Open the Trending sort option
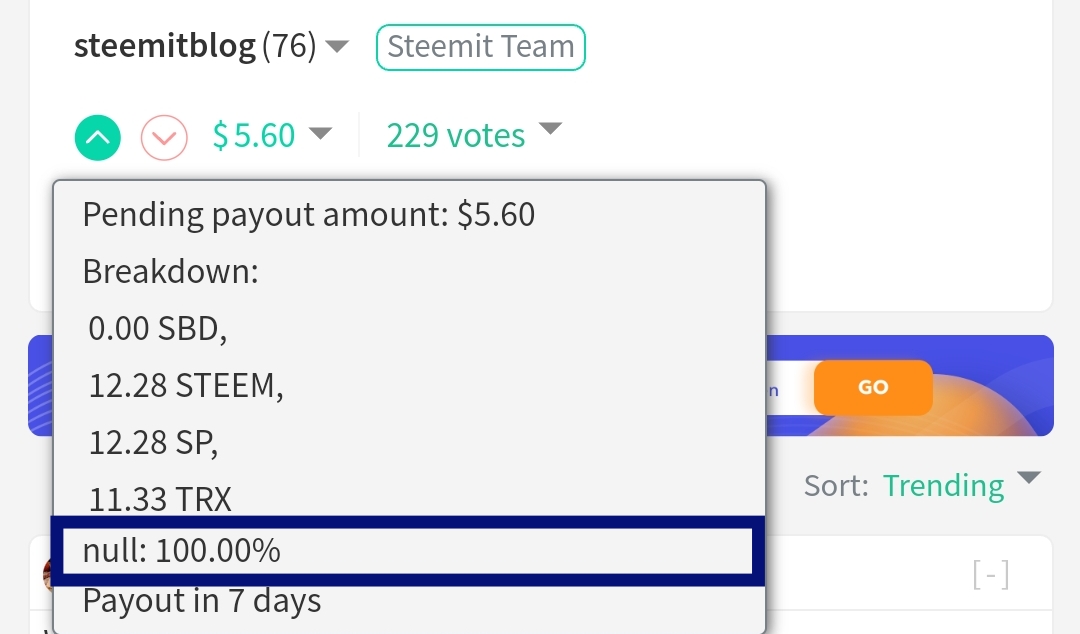The image size is (1080, 634). (944, 486)
